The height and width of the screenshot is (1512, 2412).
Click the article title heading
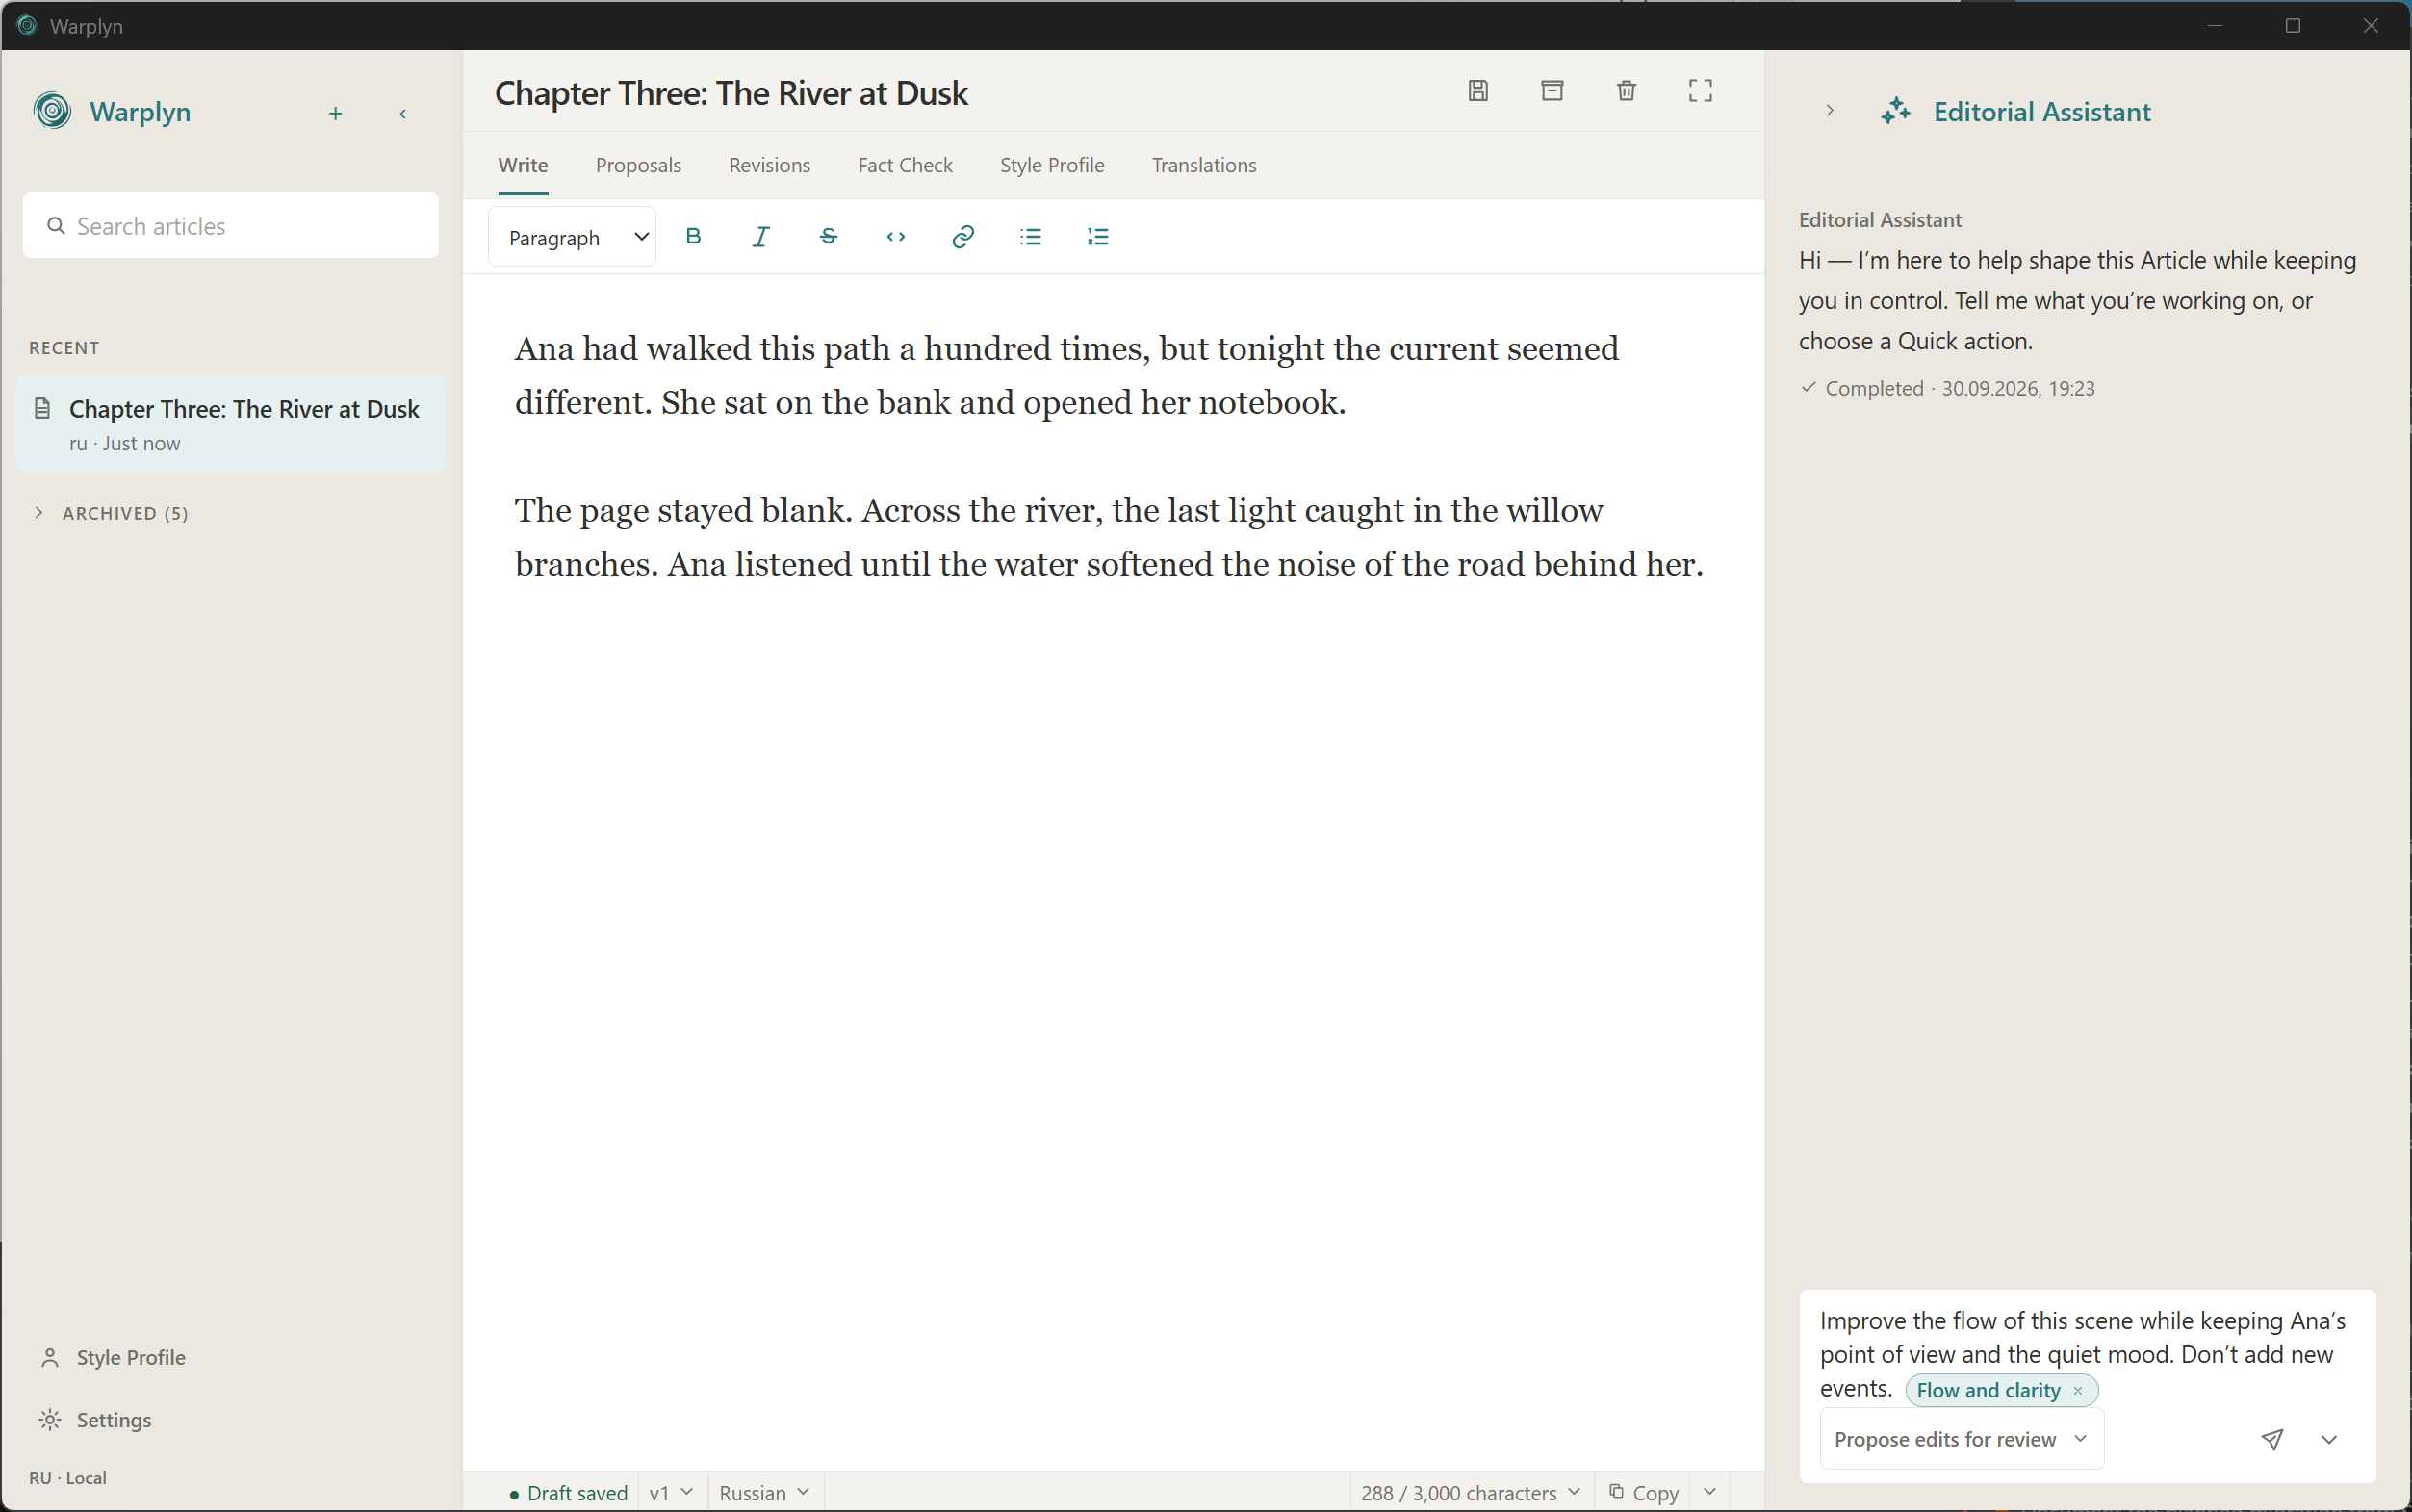pyautogui.click(x=731, y=93)
